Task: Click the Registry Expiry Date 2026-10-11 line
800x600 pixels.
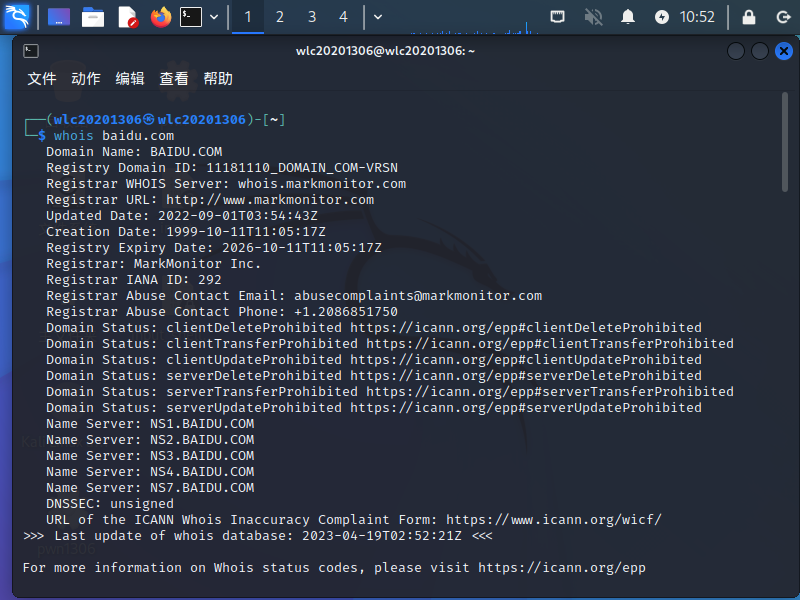Action: tap(214, 247)
